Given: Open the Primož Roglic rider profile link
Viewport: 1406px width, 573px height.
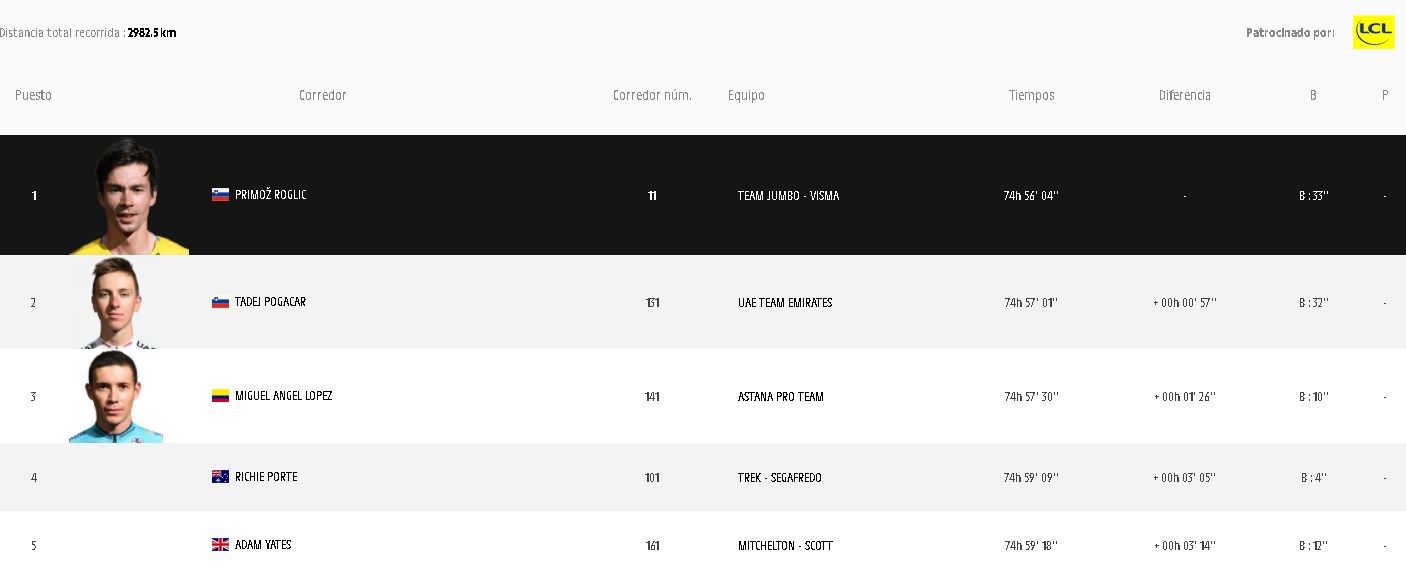Looking at the screenshot, I should 271,195.
